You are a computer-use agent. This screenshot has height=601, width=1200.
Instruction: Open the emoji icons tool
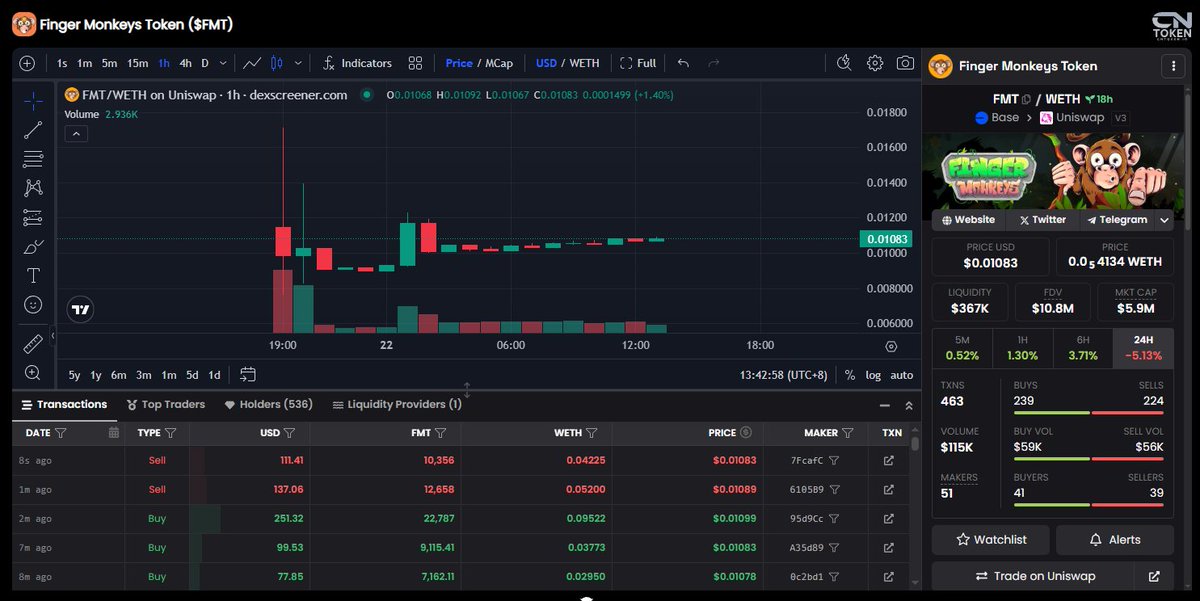(x=33, y=304)
